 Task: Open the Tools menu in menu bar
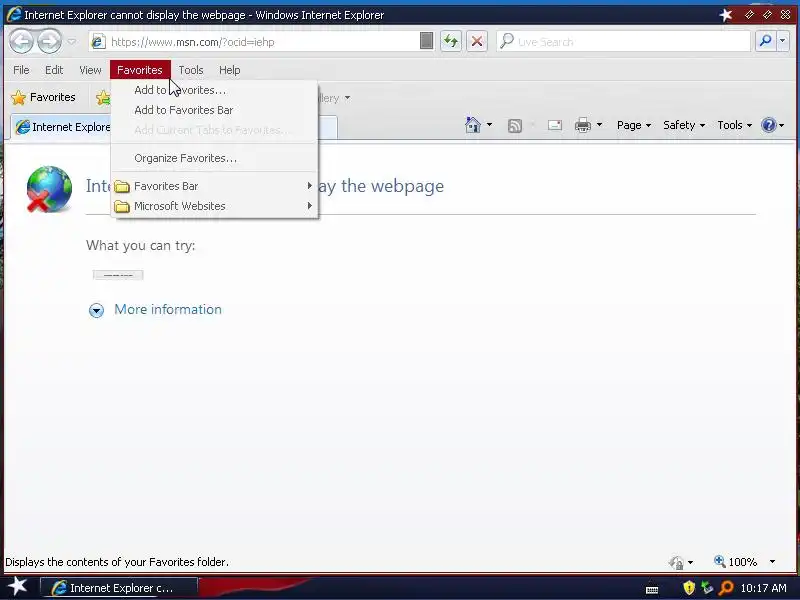[x=191, y=70]
